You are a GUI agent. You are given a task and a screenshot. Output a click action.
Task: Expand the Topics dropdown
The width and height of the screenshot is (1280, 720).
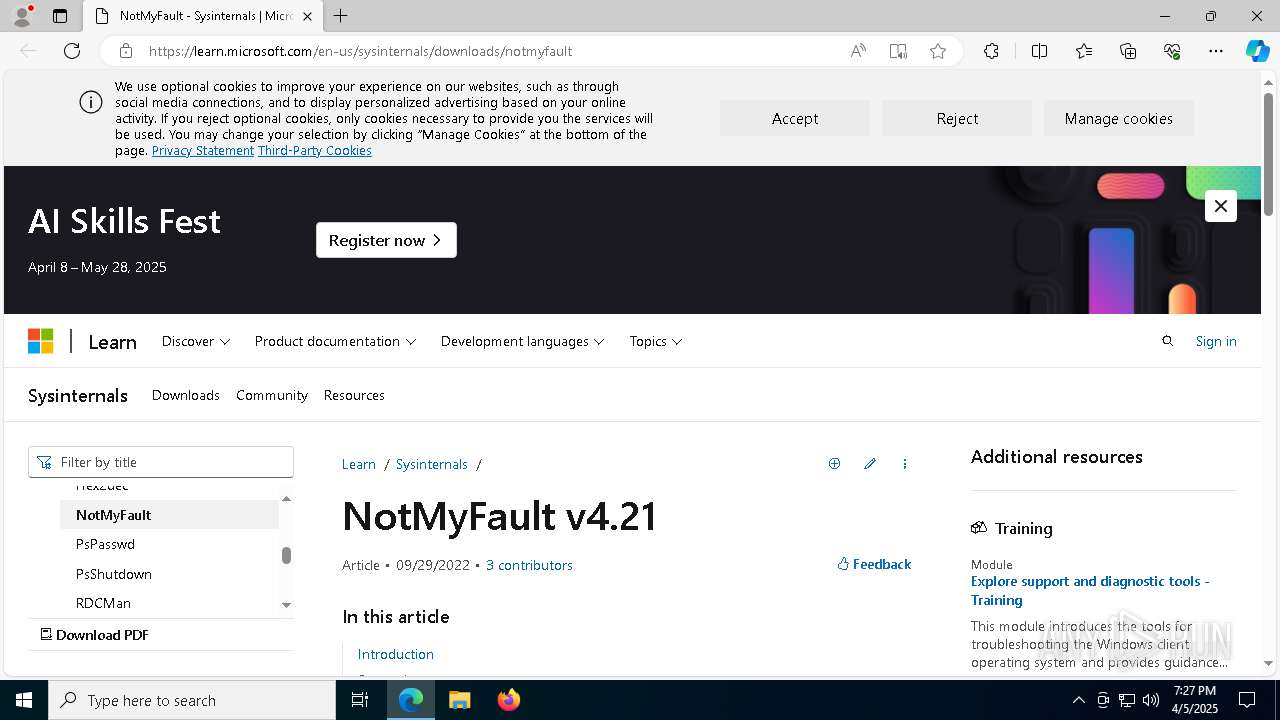[656, 341]
